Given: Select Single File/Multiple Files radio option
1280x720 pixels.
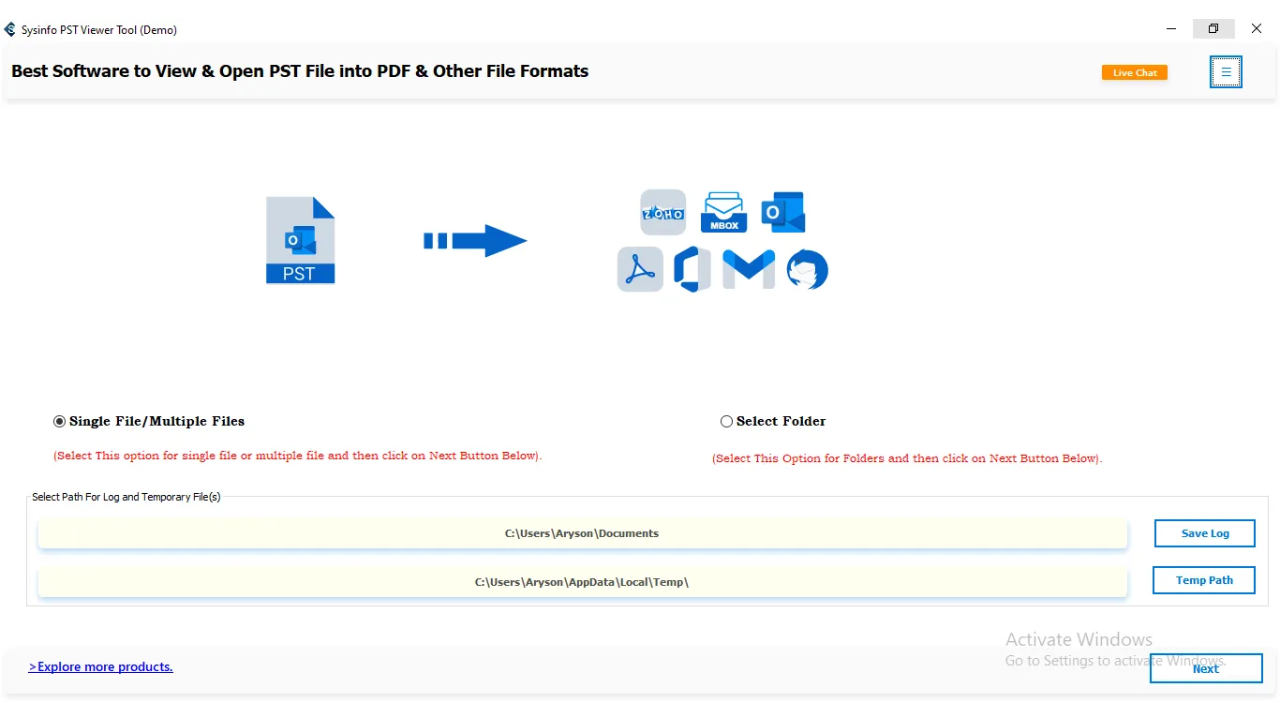Looking at the screenshot, I should tap(149, 421).
